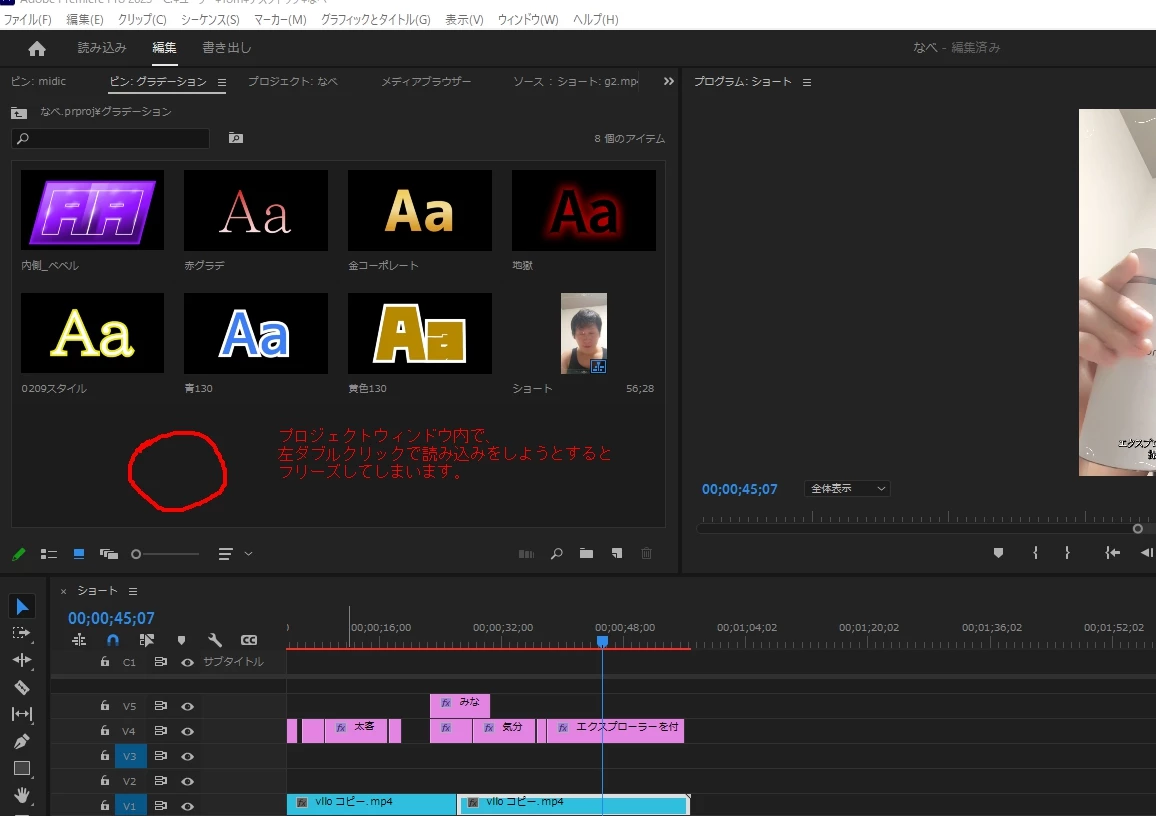Click Go to In point button
Viewport: 1156px width, 816px height.
1113,553
